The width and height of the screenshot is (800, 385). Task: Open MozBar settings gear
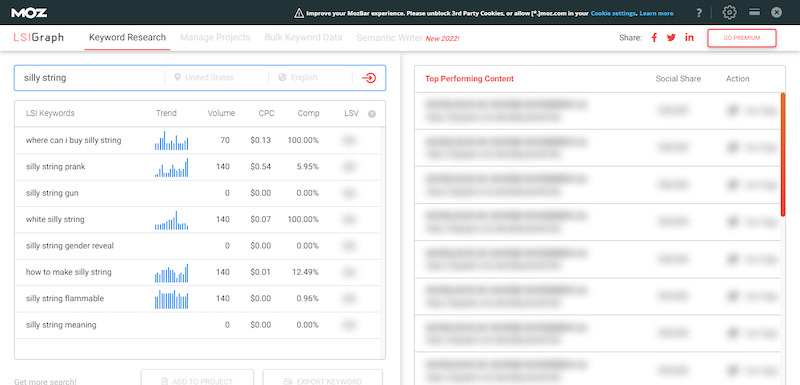pyautogui.click(x=730, y=13)
